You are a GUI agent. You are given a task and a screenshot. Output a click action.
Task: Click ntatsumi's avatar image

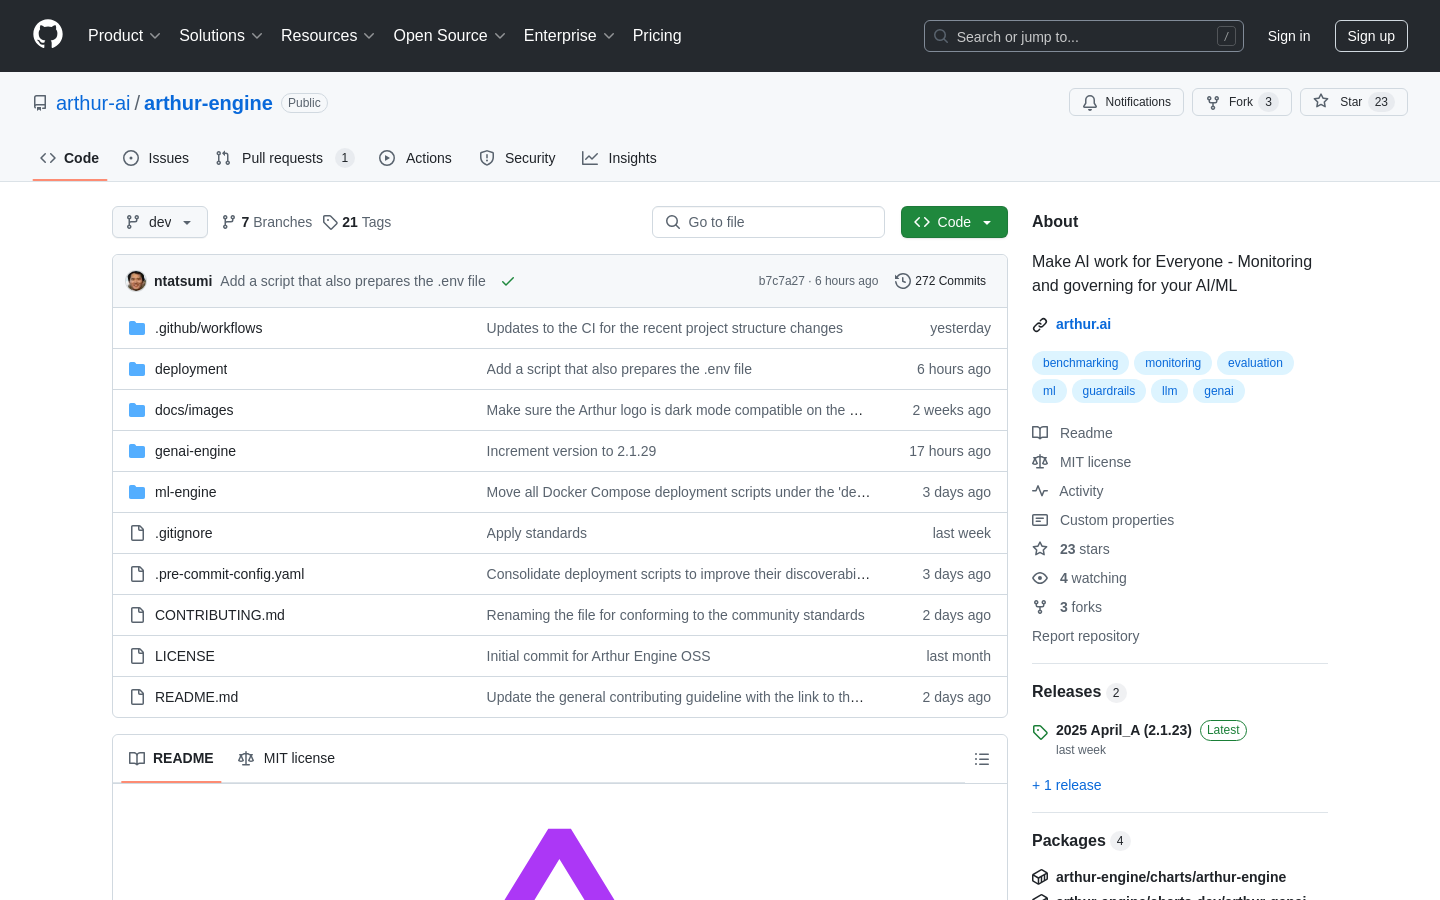136,281
